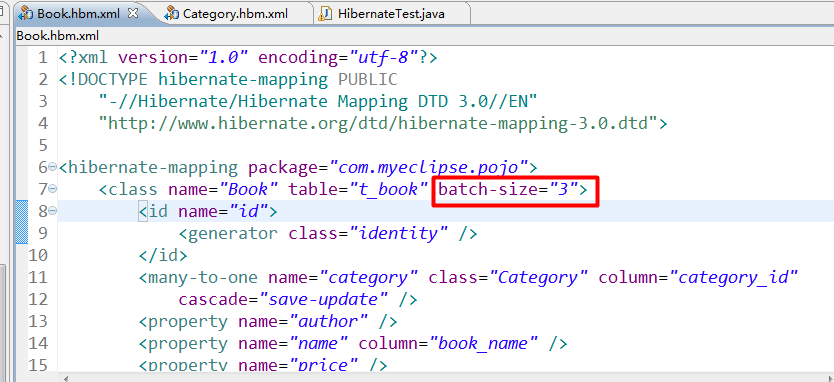834x382 pixels.
Task: Collapse the id element on line 8
Action: point(53,211)
